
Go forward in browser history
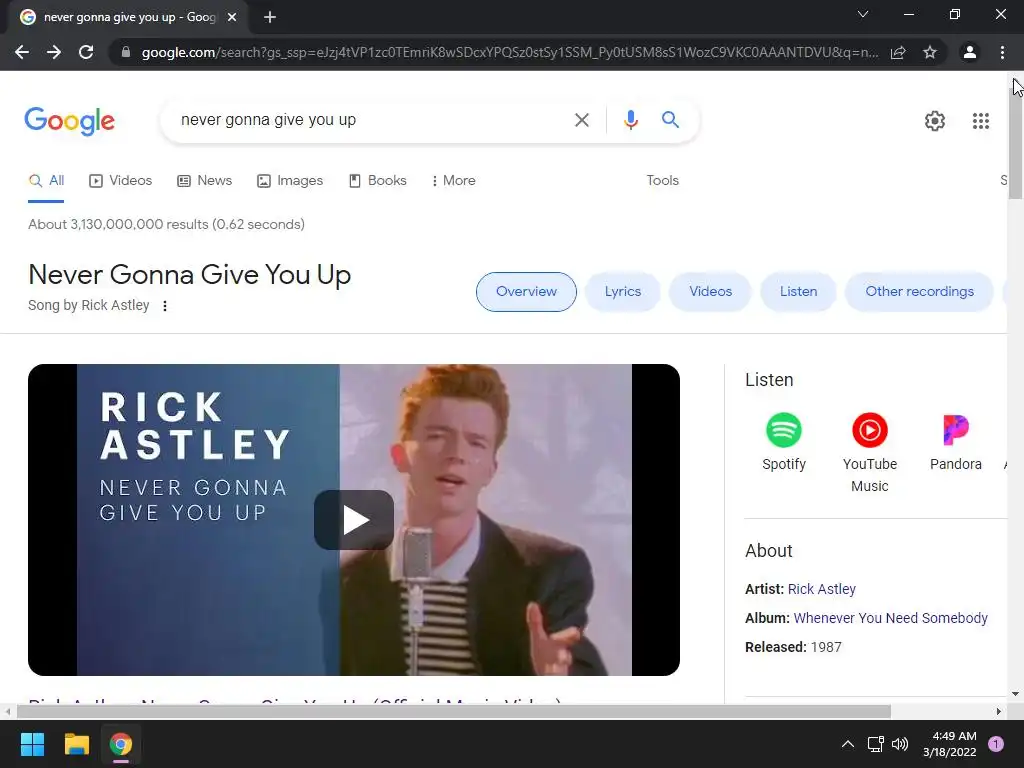click(54, 52)
